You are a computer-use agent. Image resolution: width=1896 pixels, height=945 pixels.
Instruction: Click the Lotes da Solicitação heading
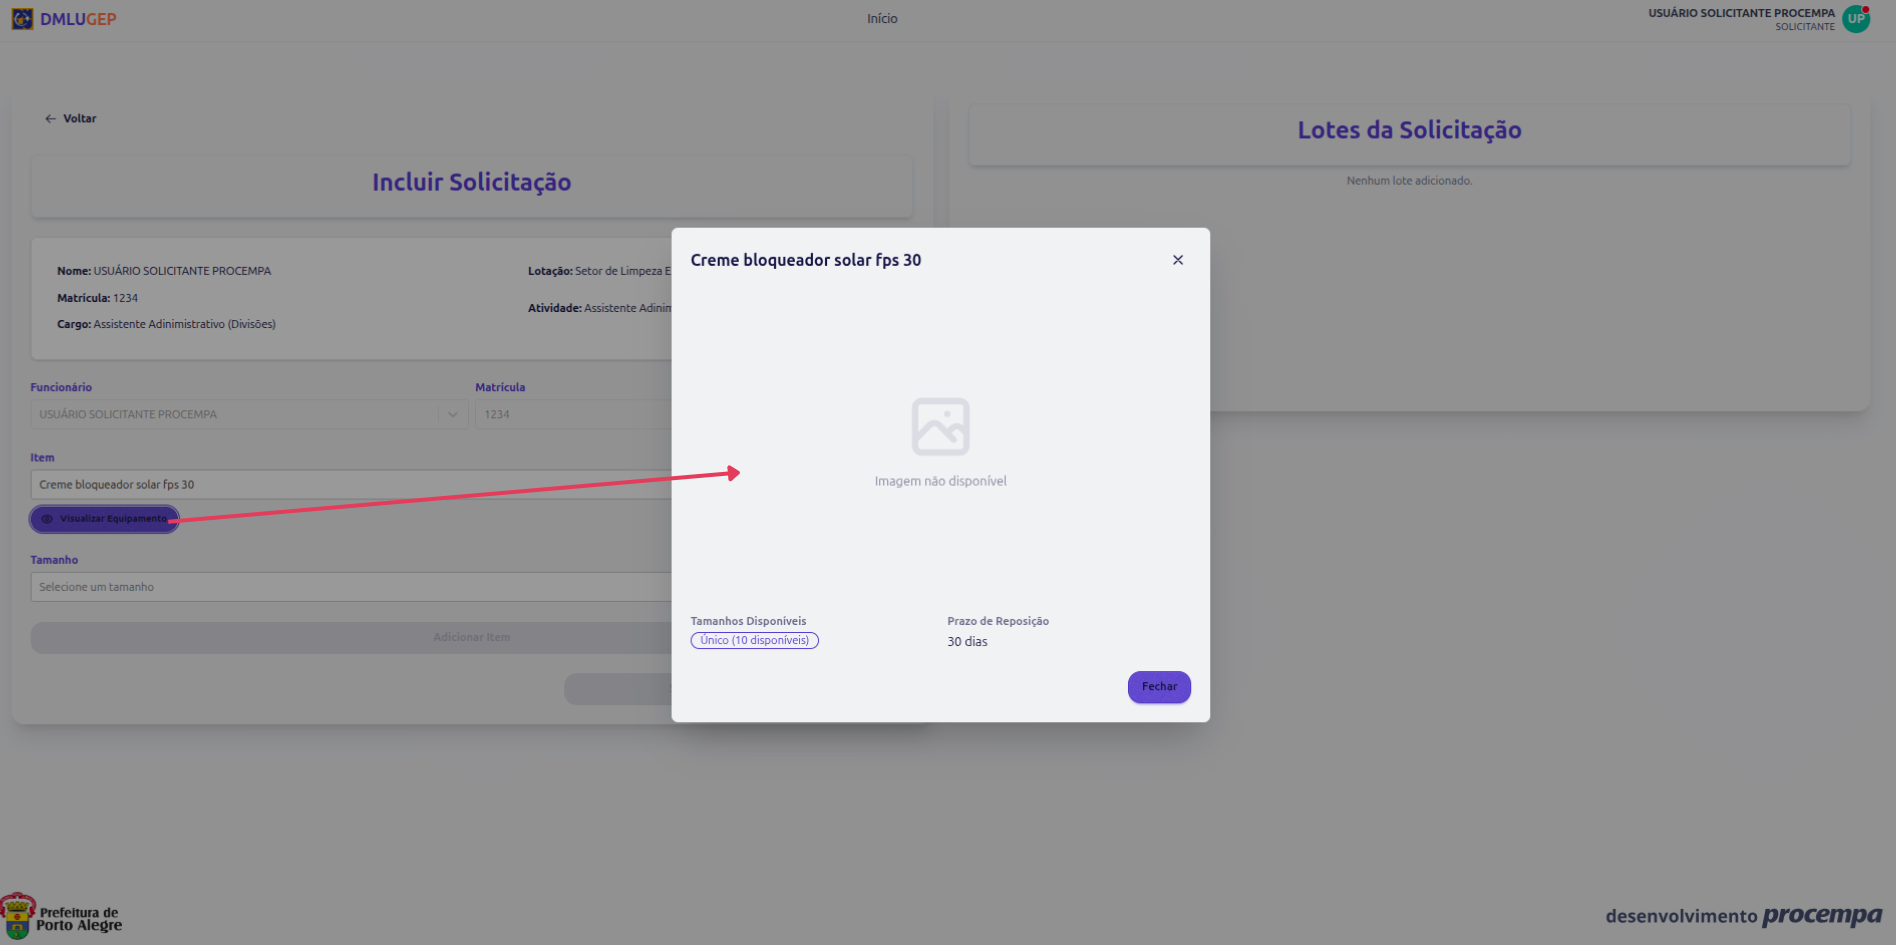coord(1408,131)
